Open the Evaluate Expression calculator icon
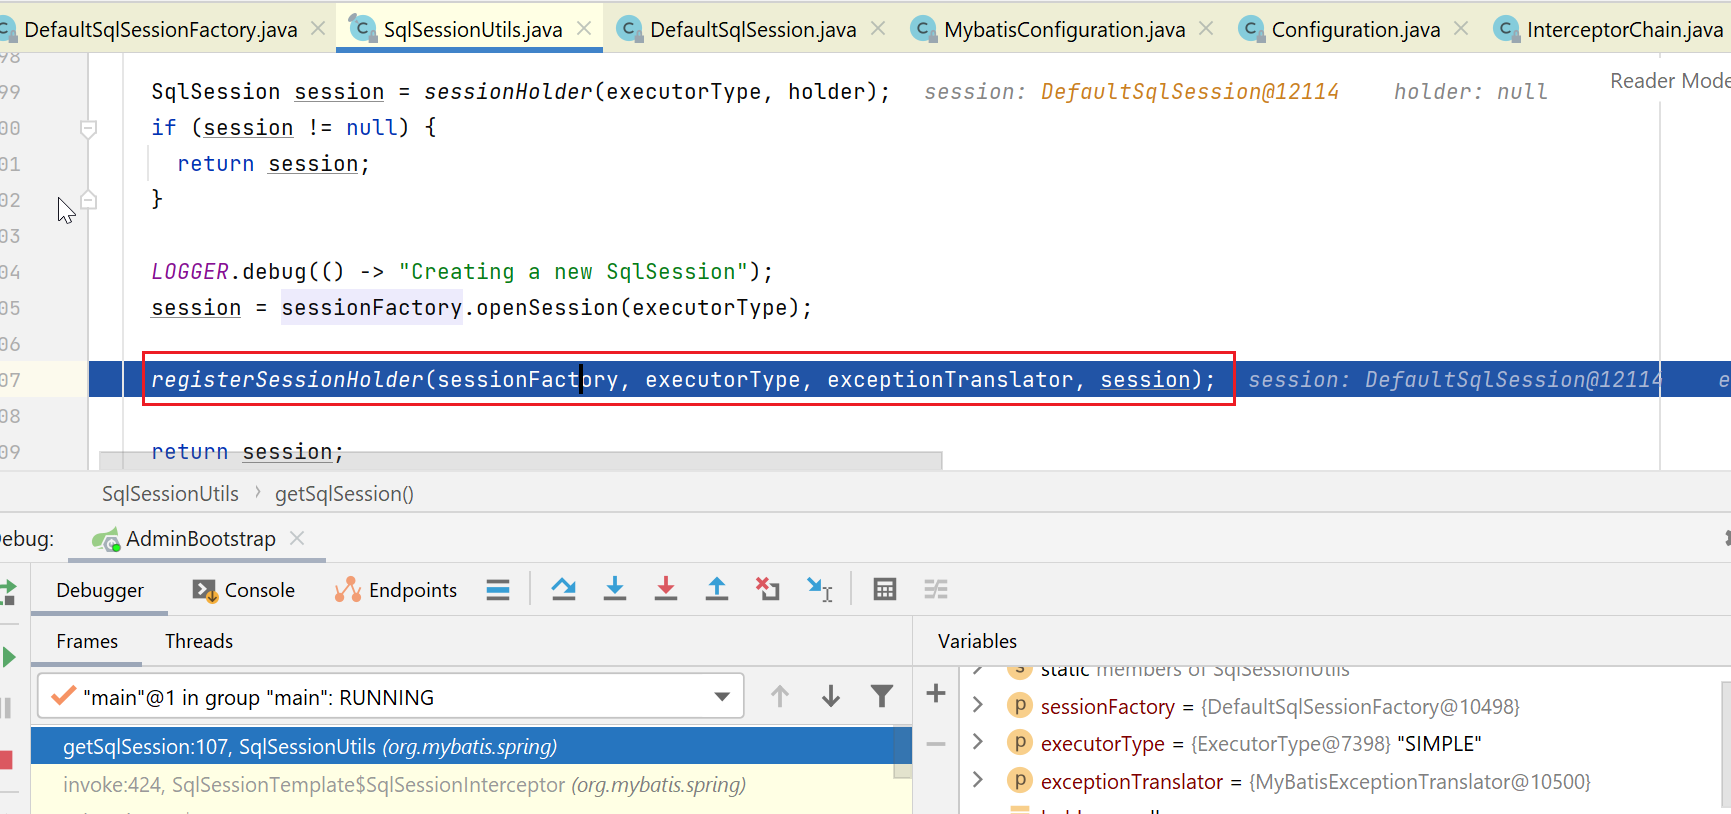This screenshot has width=1731, height=814. pos(884,590)
